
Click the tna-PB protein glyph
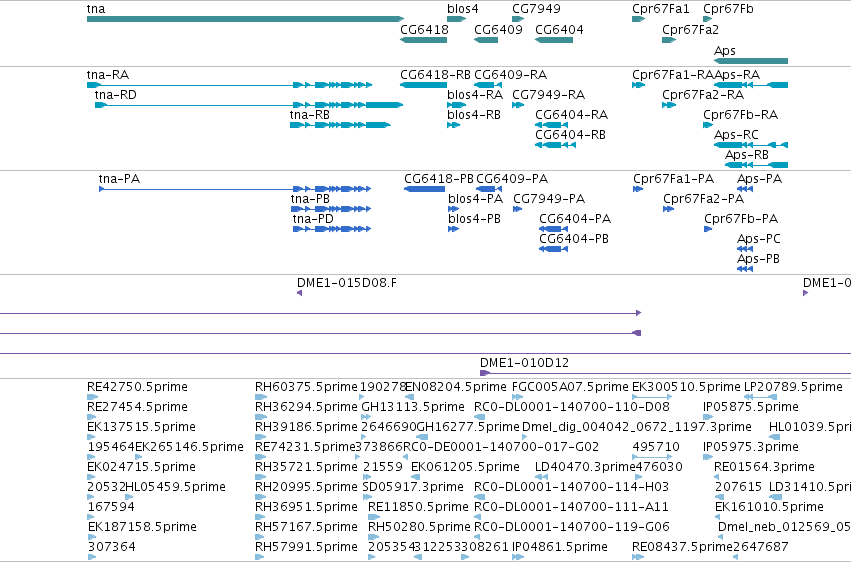click(332, 209)
